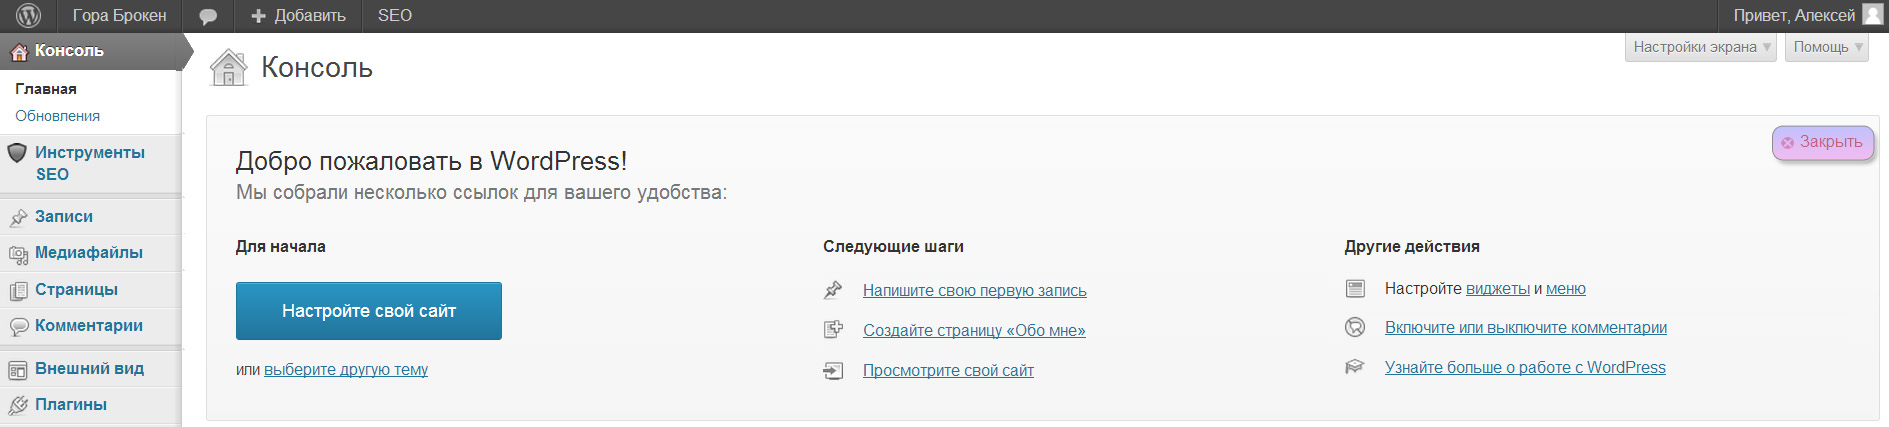Open the Внешний вид sidebar menu
This screenshot has width=1889, height=427.
click(89, 369)
